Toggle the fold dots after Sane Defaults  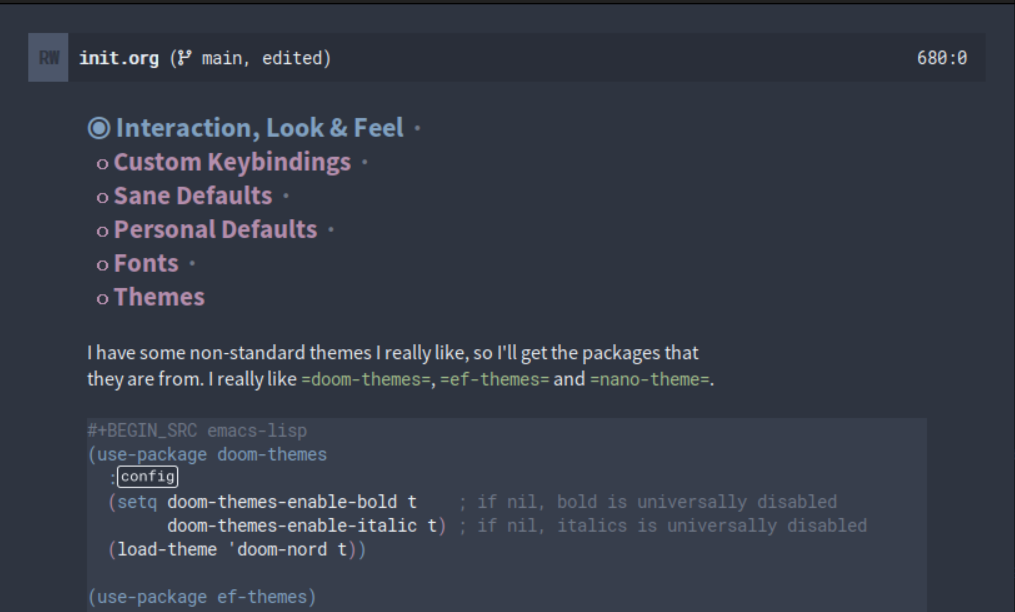pos(285,195)
